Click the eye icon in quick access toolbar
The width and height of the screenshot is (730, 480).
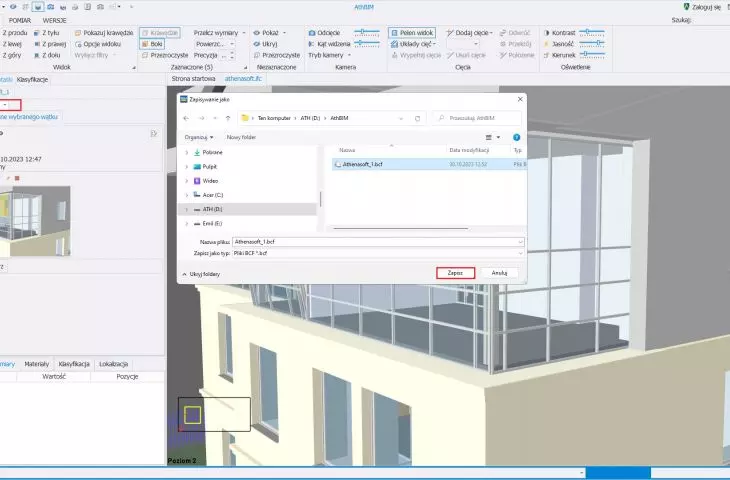13,7
